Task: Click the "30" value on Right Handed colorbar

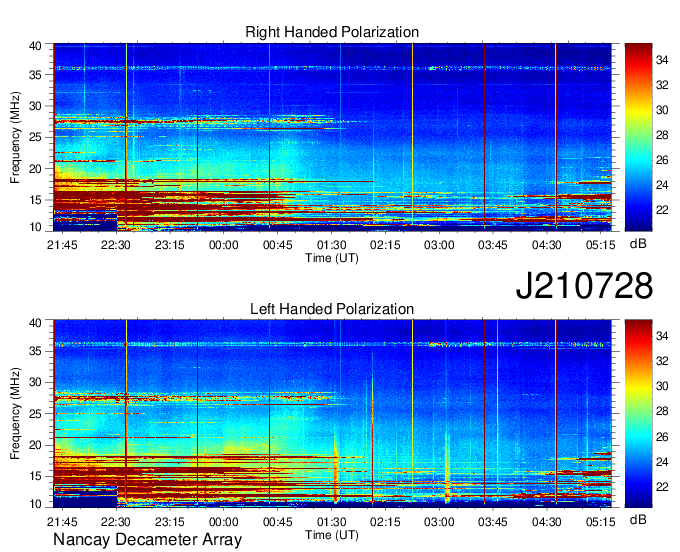Action: (x=662, y=110)
